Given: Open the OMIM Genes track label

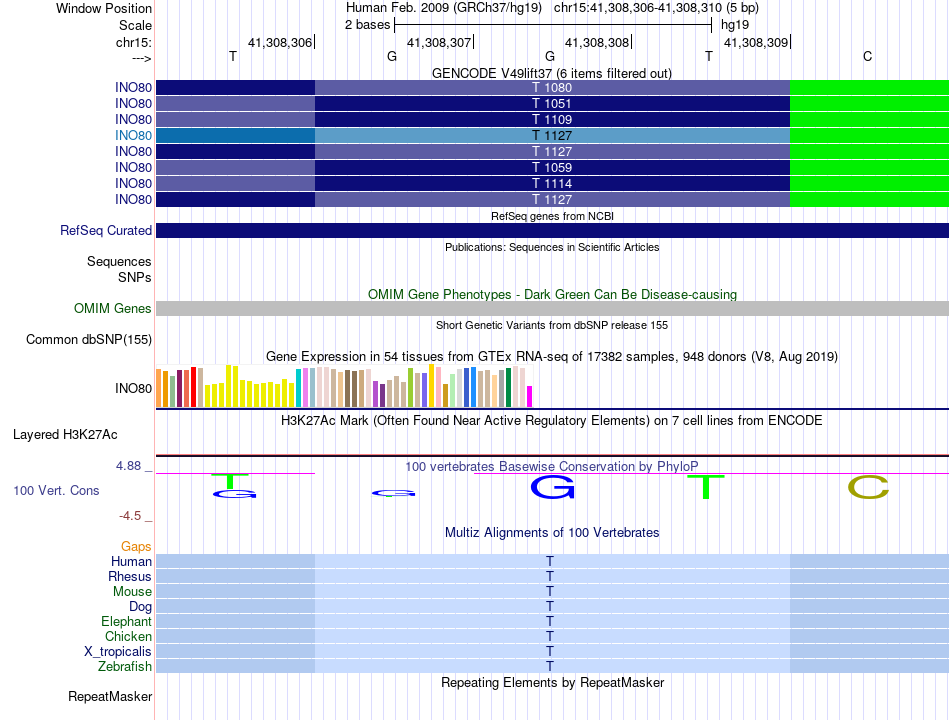Looking at the screenshot, I should (112, 308).
